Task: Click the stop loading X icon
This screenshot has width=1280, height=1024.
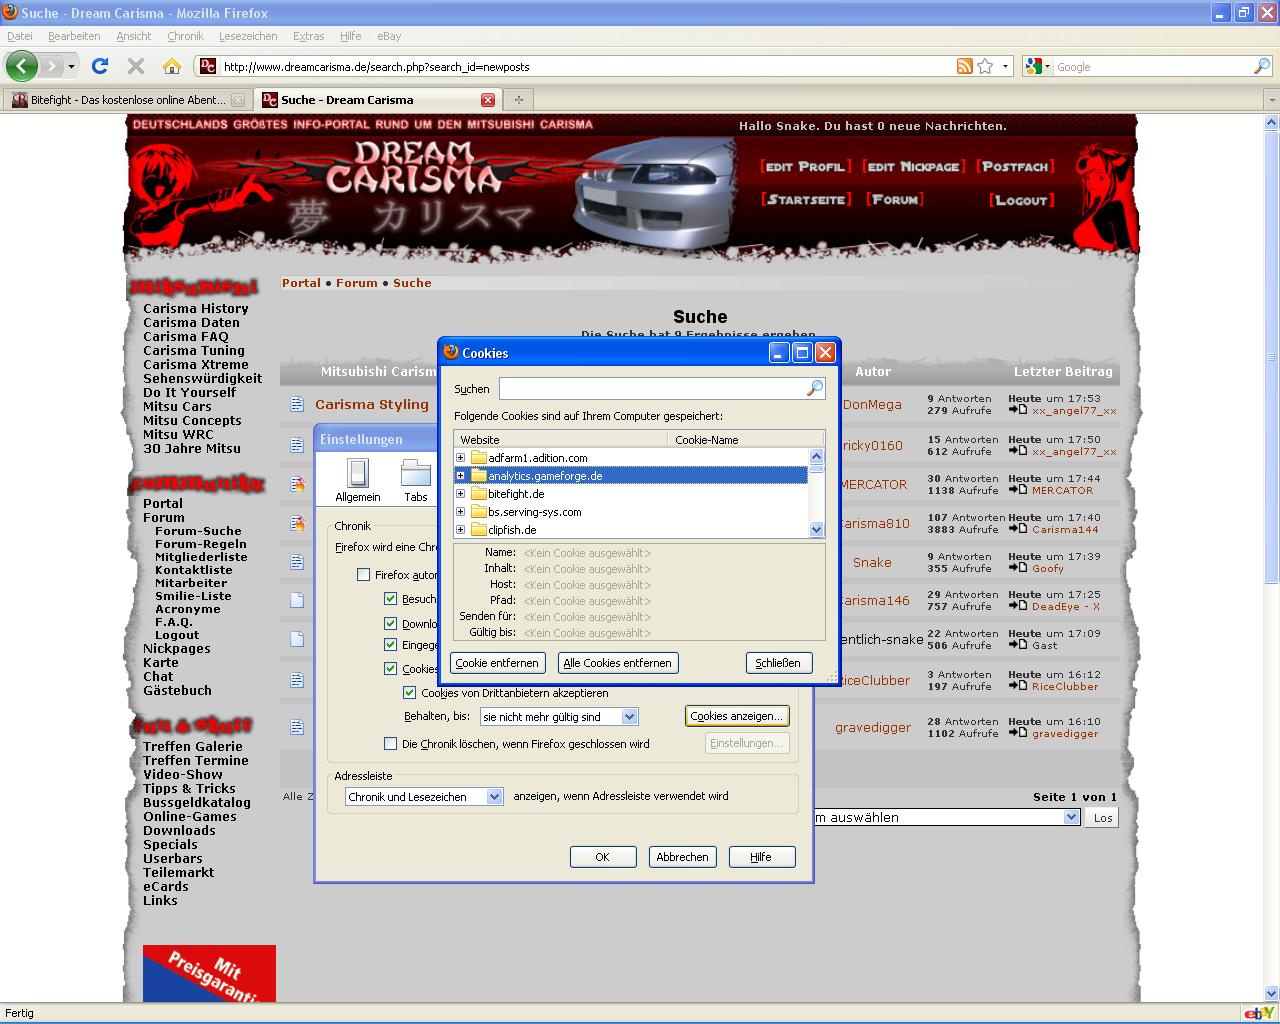Action: (136, 66)
